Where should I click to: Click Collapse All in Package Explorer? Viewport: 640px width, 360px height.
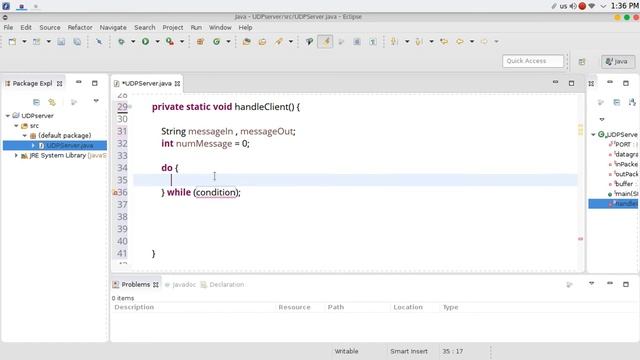pyautogui.click(x=36, y=102)
